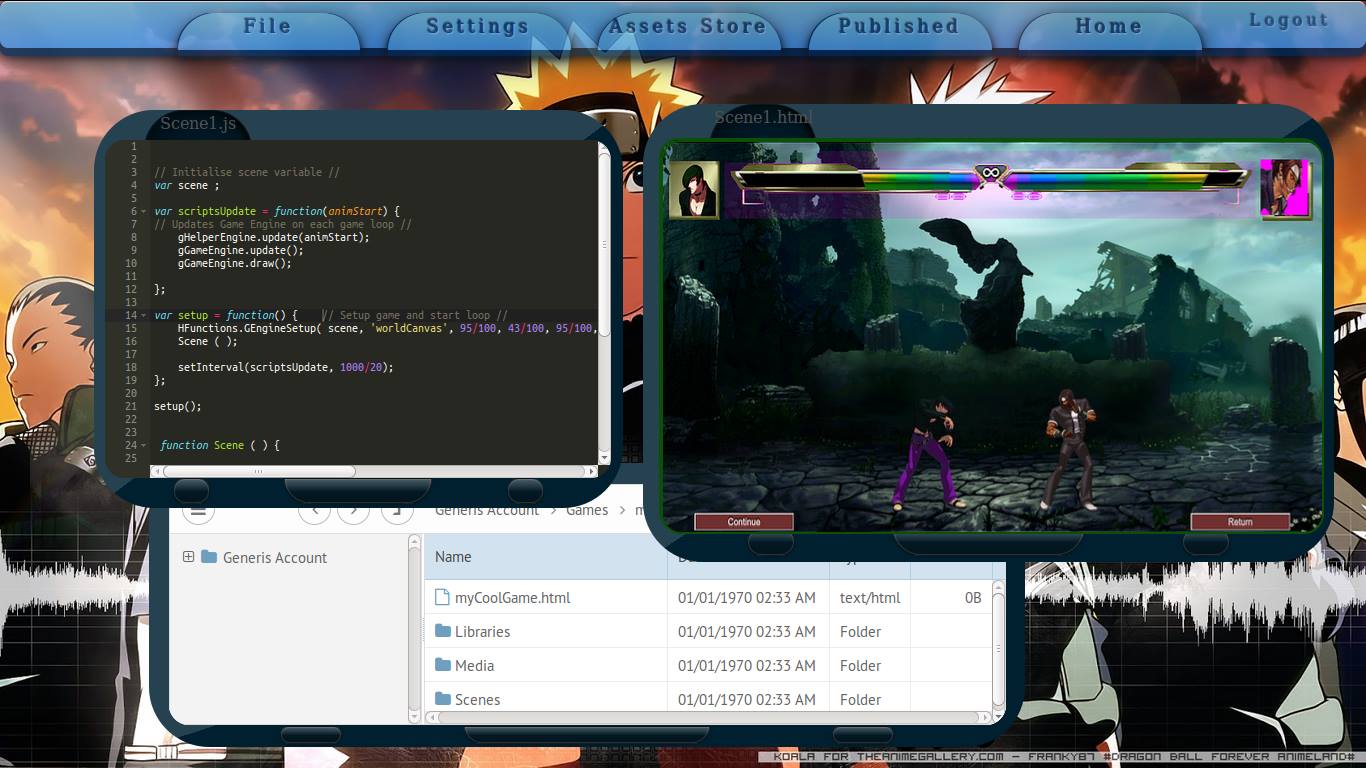The width and height of the screenshot is (1366, 768).
Task: Click the Games breadcrumb in file manager
Action: coord(587,511)
